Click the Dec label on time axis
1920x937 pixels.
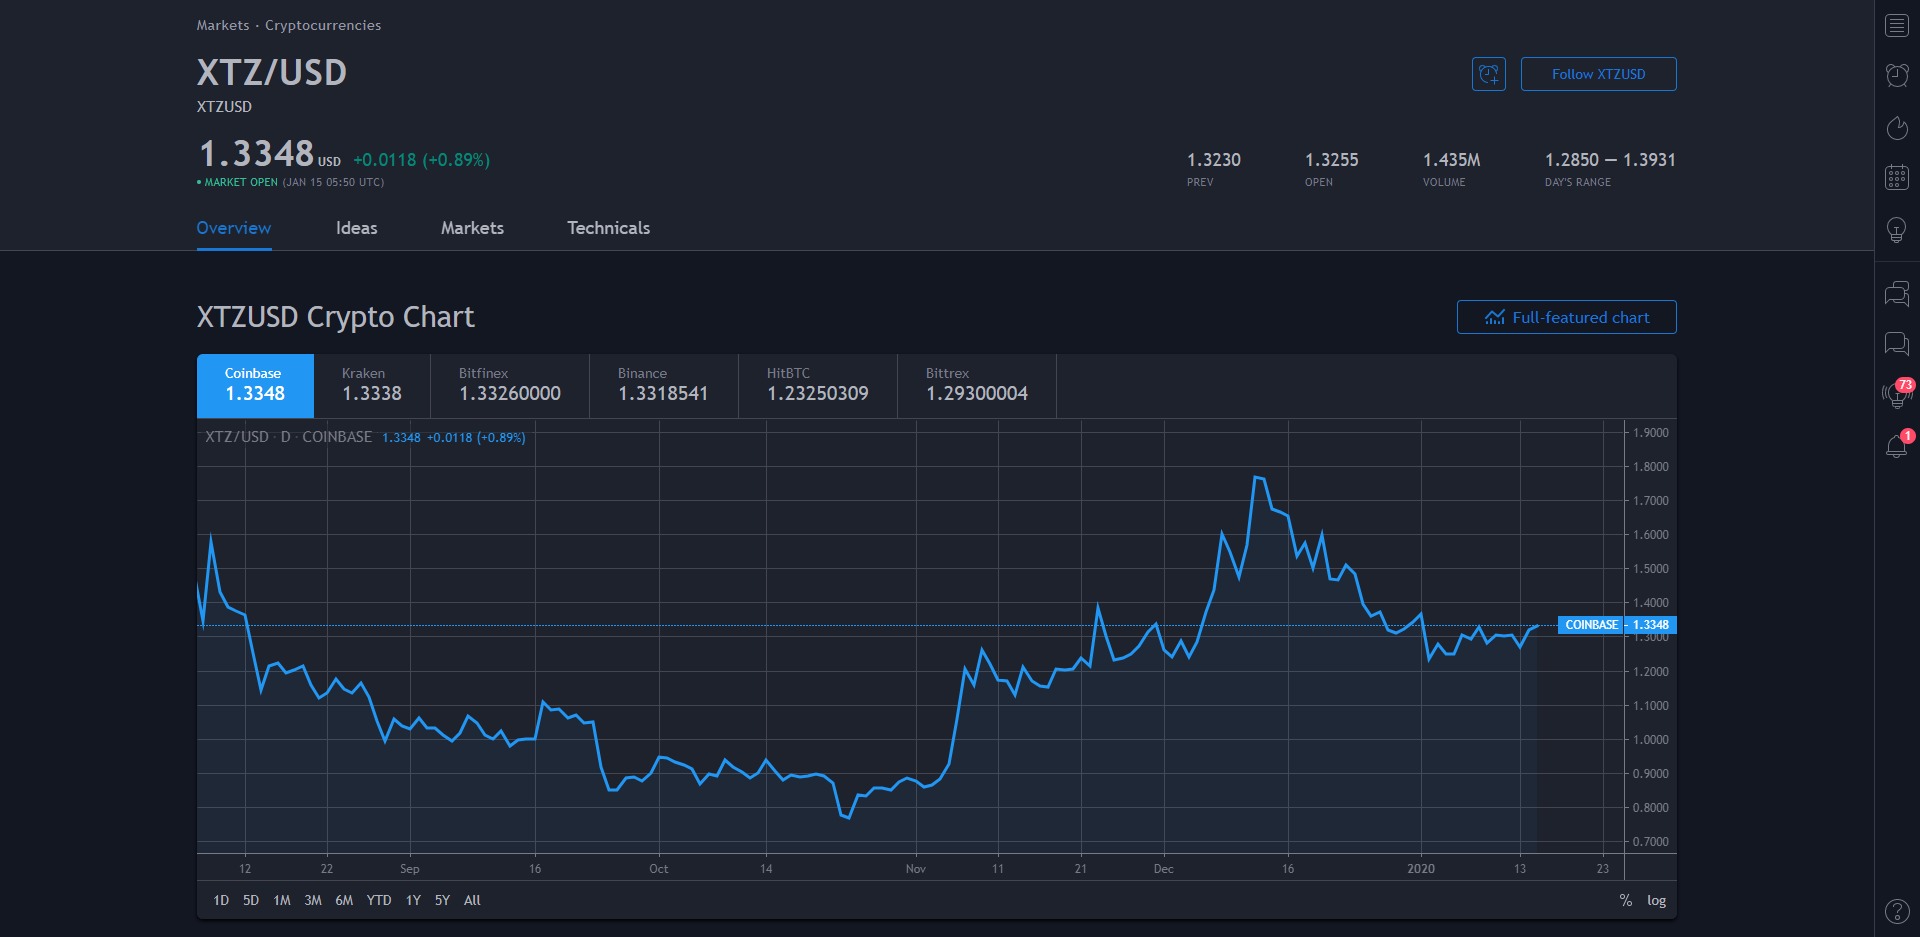(x=1164, y=869)
